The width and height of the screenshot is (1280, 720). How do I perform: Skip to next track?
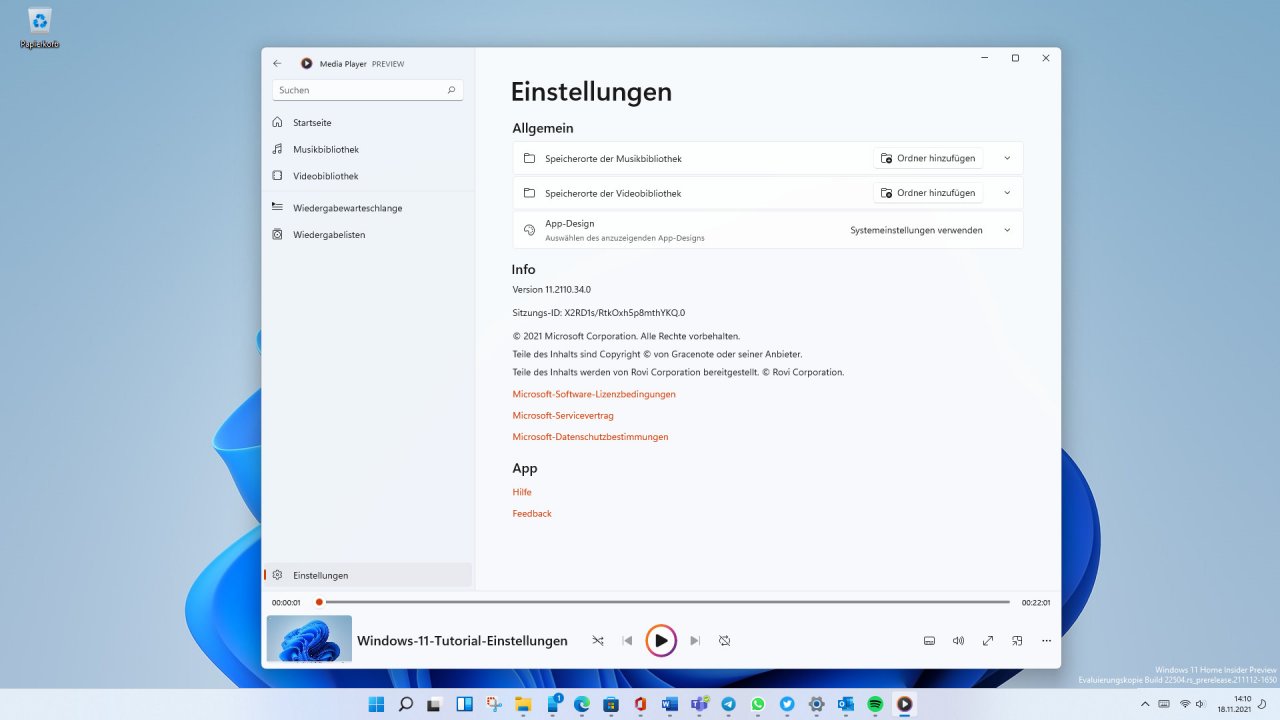[695, 640]
